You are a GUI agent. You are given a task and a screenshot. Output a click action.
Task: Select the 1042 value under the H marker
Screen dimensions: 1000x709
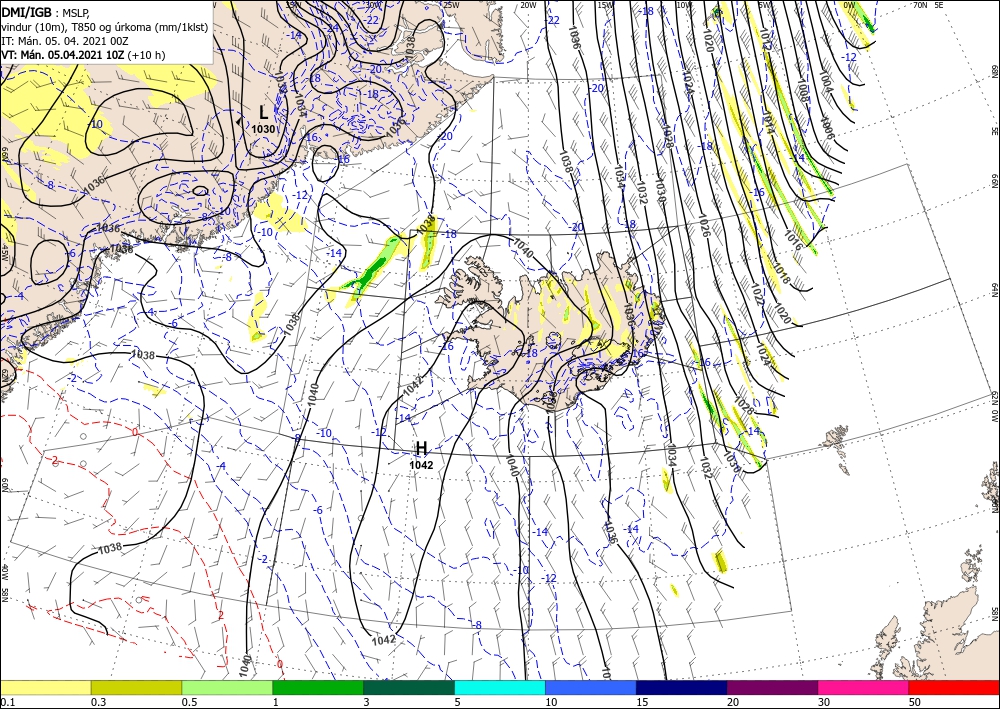(x=421, y=465)
